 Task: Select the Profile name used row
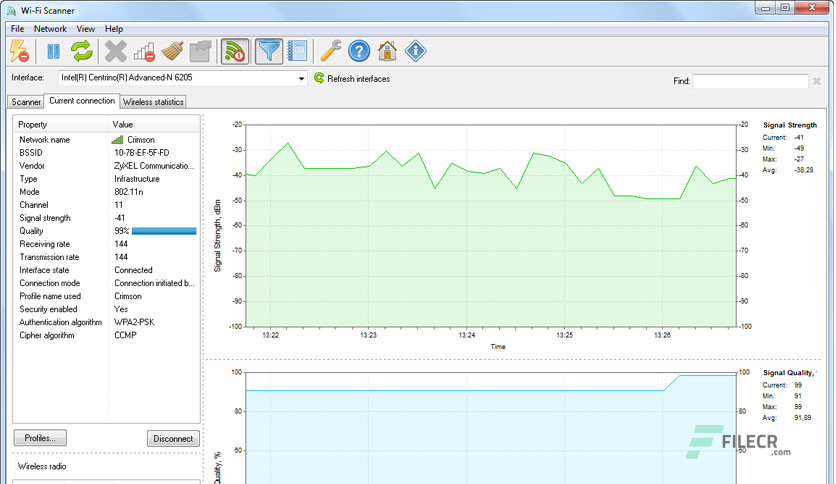(x=107, y=296)
